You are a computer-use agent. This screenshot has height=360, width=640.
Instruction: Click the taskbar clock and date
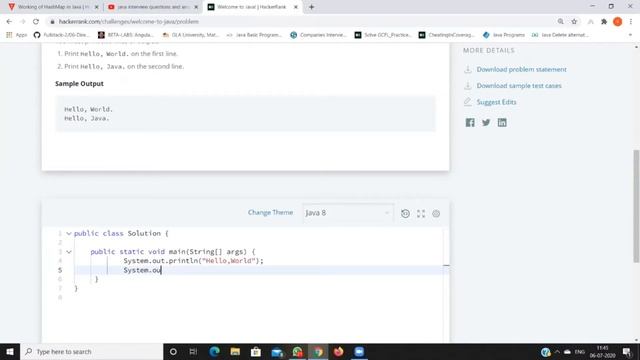(x=602, y=351)
